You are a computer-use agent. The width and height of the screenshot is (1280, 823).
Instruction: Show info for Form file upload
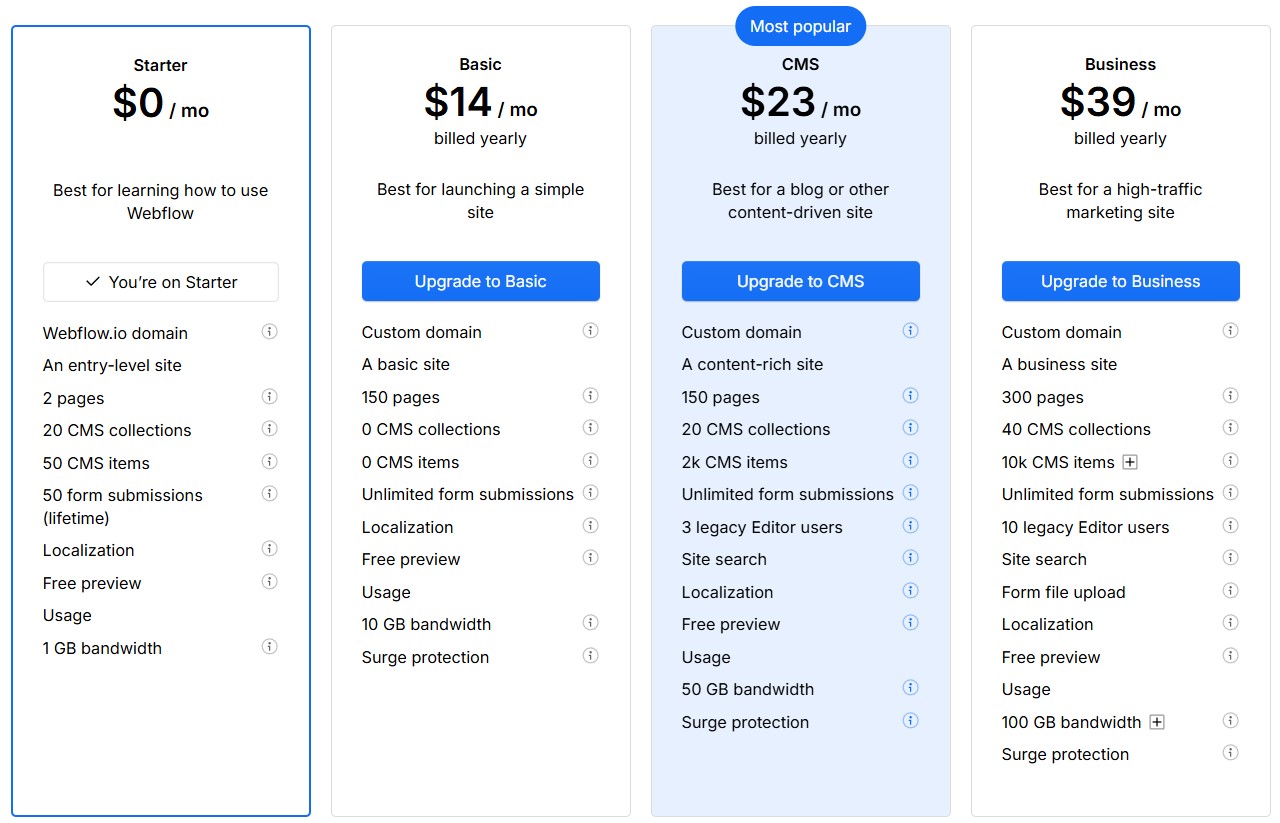coord(1230,590)
